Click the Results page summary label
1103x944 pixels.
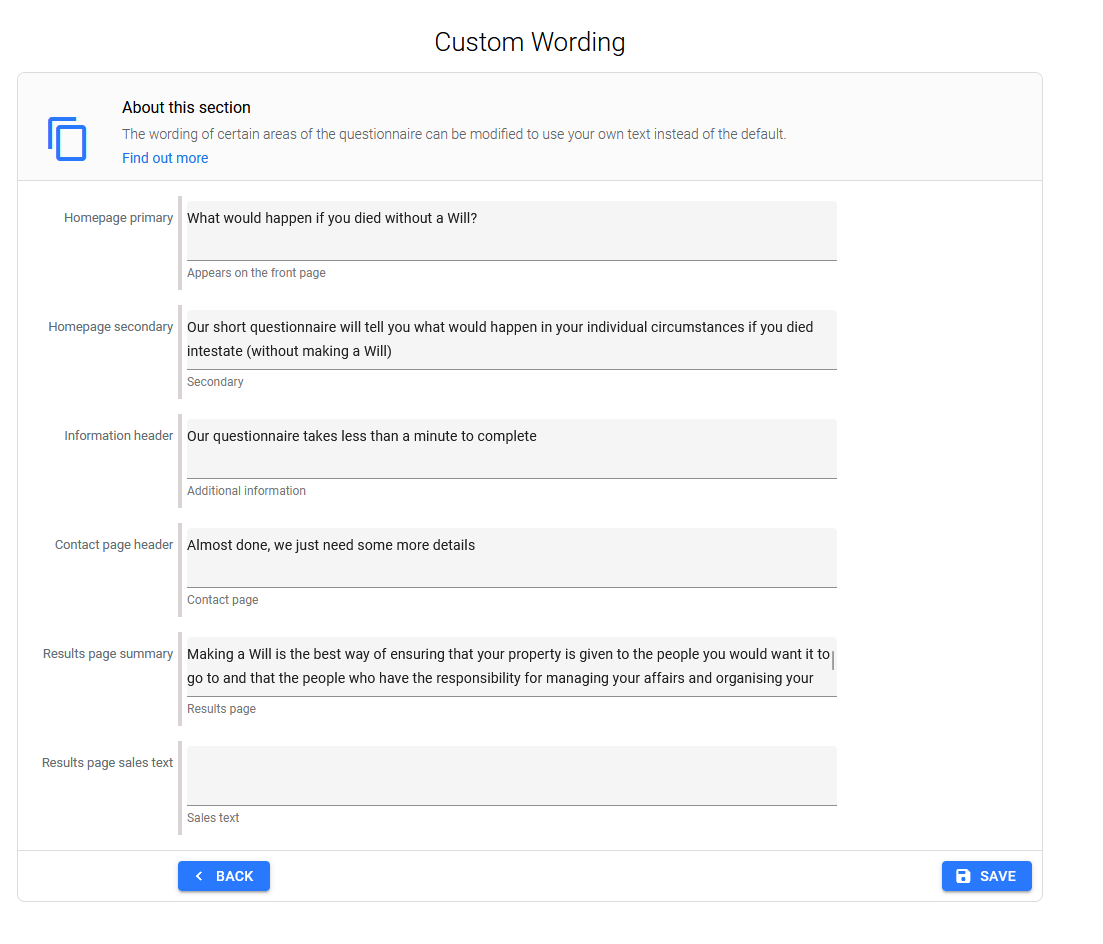(108, 654)
